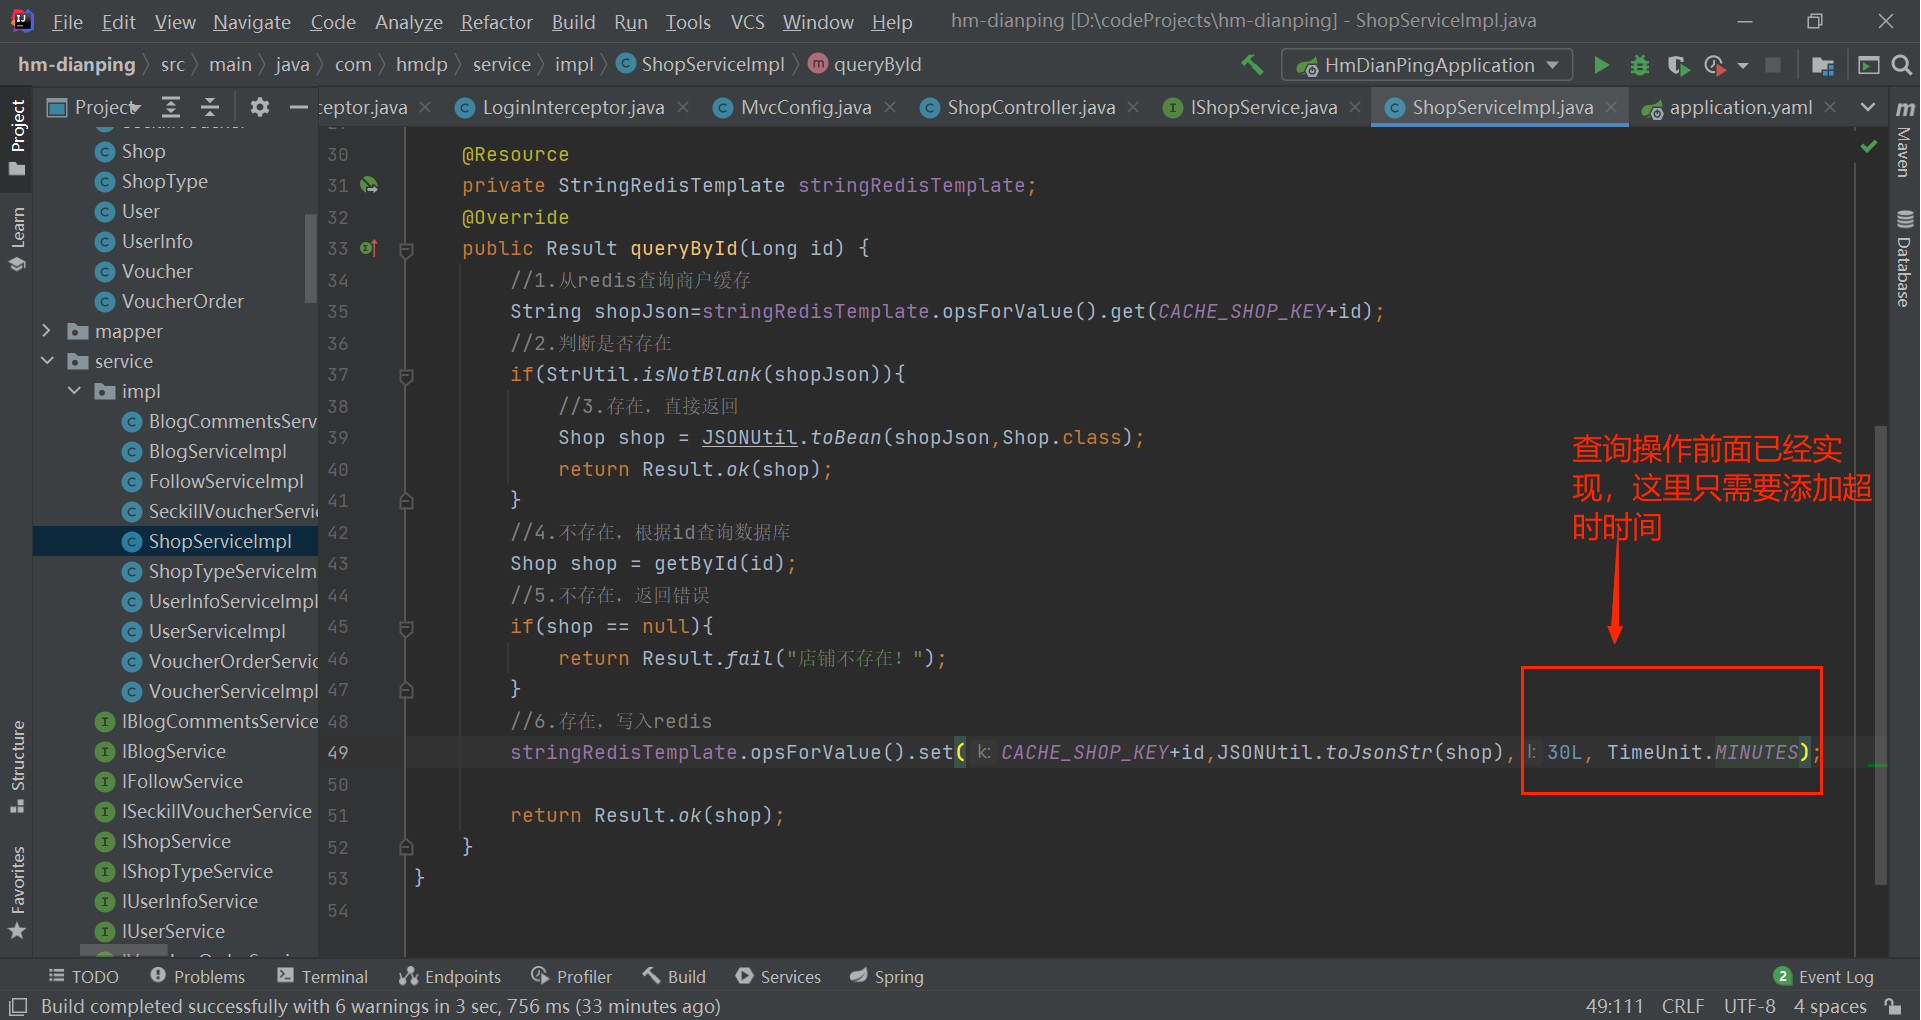The image size is (1921, 1020).
Task: Click the tool window quick-access icon in status bar
Action: (x=18, y=1006)
